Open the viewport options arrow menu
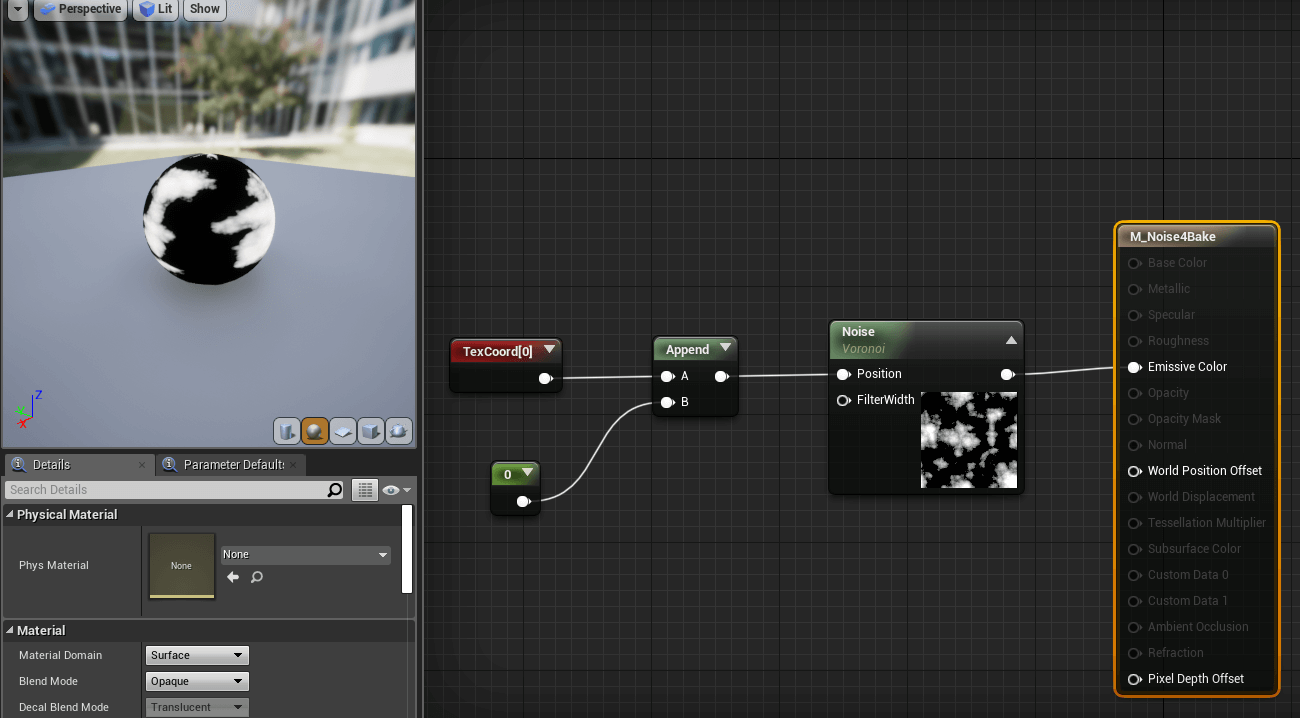This screenshot has width=1300, height=718. tap(16, 9)
